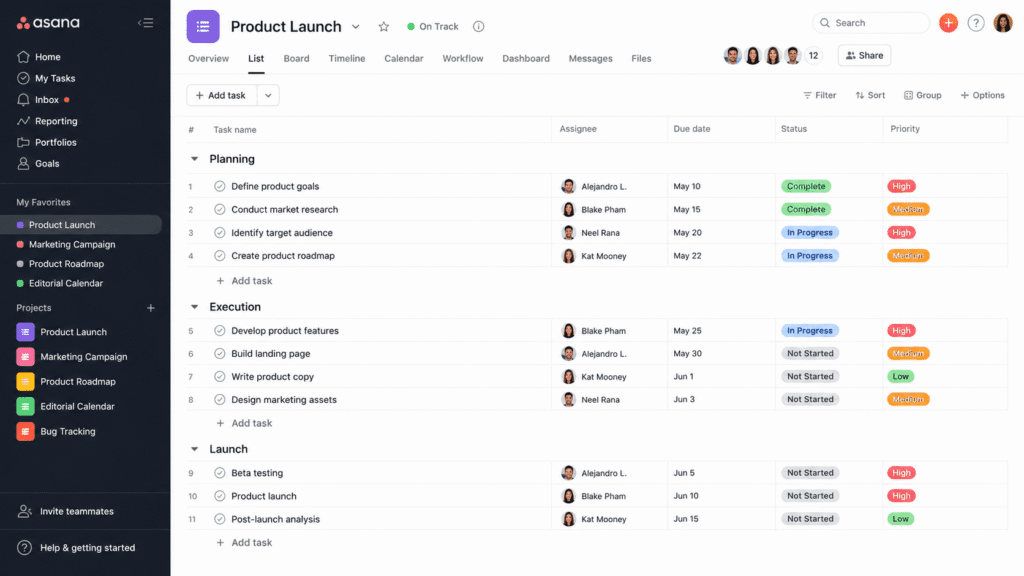
Task: Add task under Planning section
Action: [244, 281]
